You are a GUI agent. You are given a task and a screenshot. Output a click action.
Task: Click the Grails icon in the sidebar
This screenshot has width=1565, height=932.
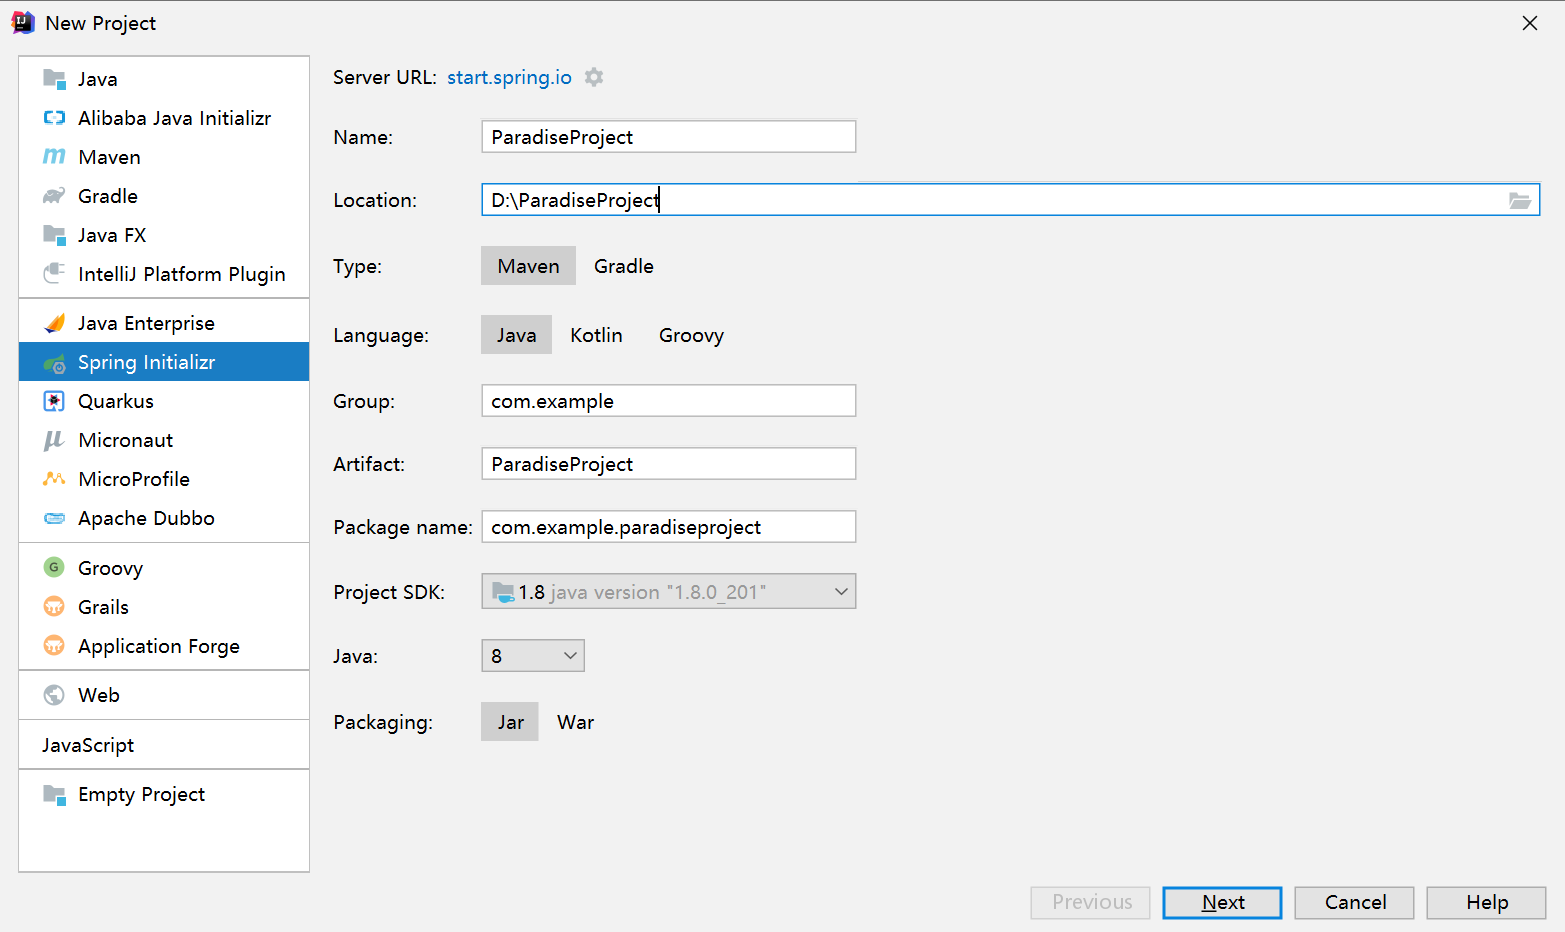pyautogui.click(x=54, y=607)
